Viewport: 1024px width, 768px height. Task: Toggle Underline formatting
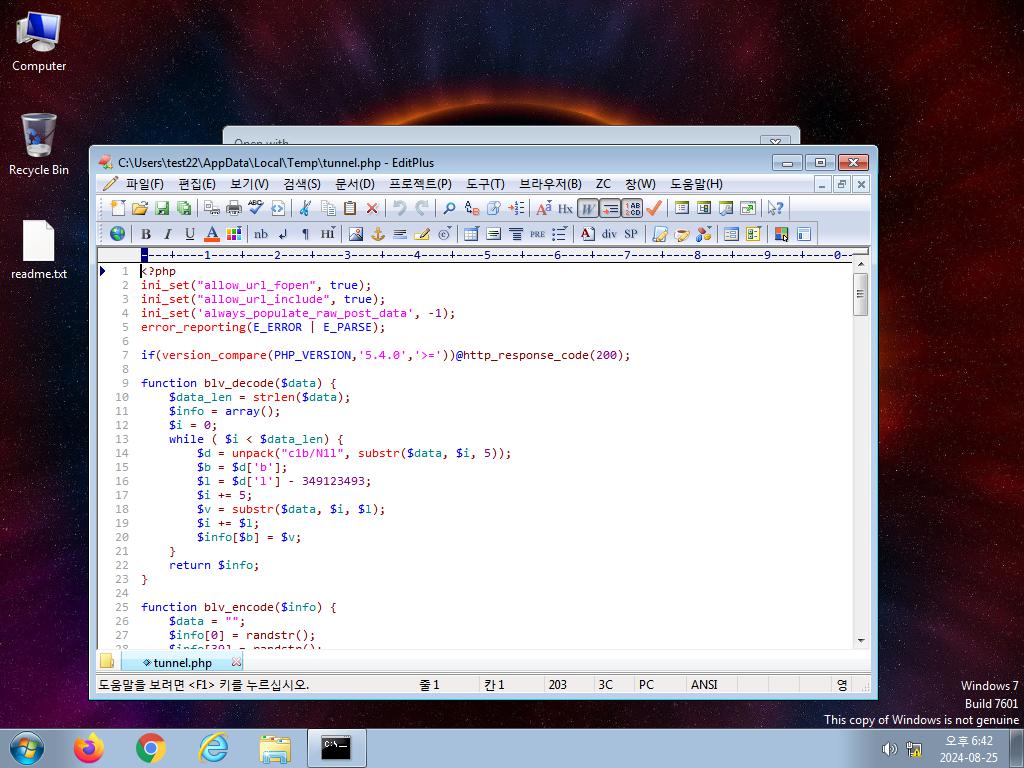pos(189,233)
